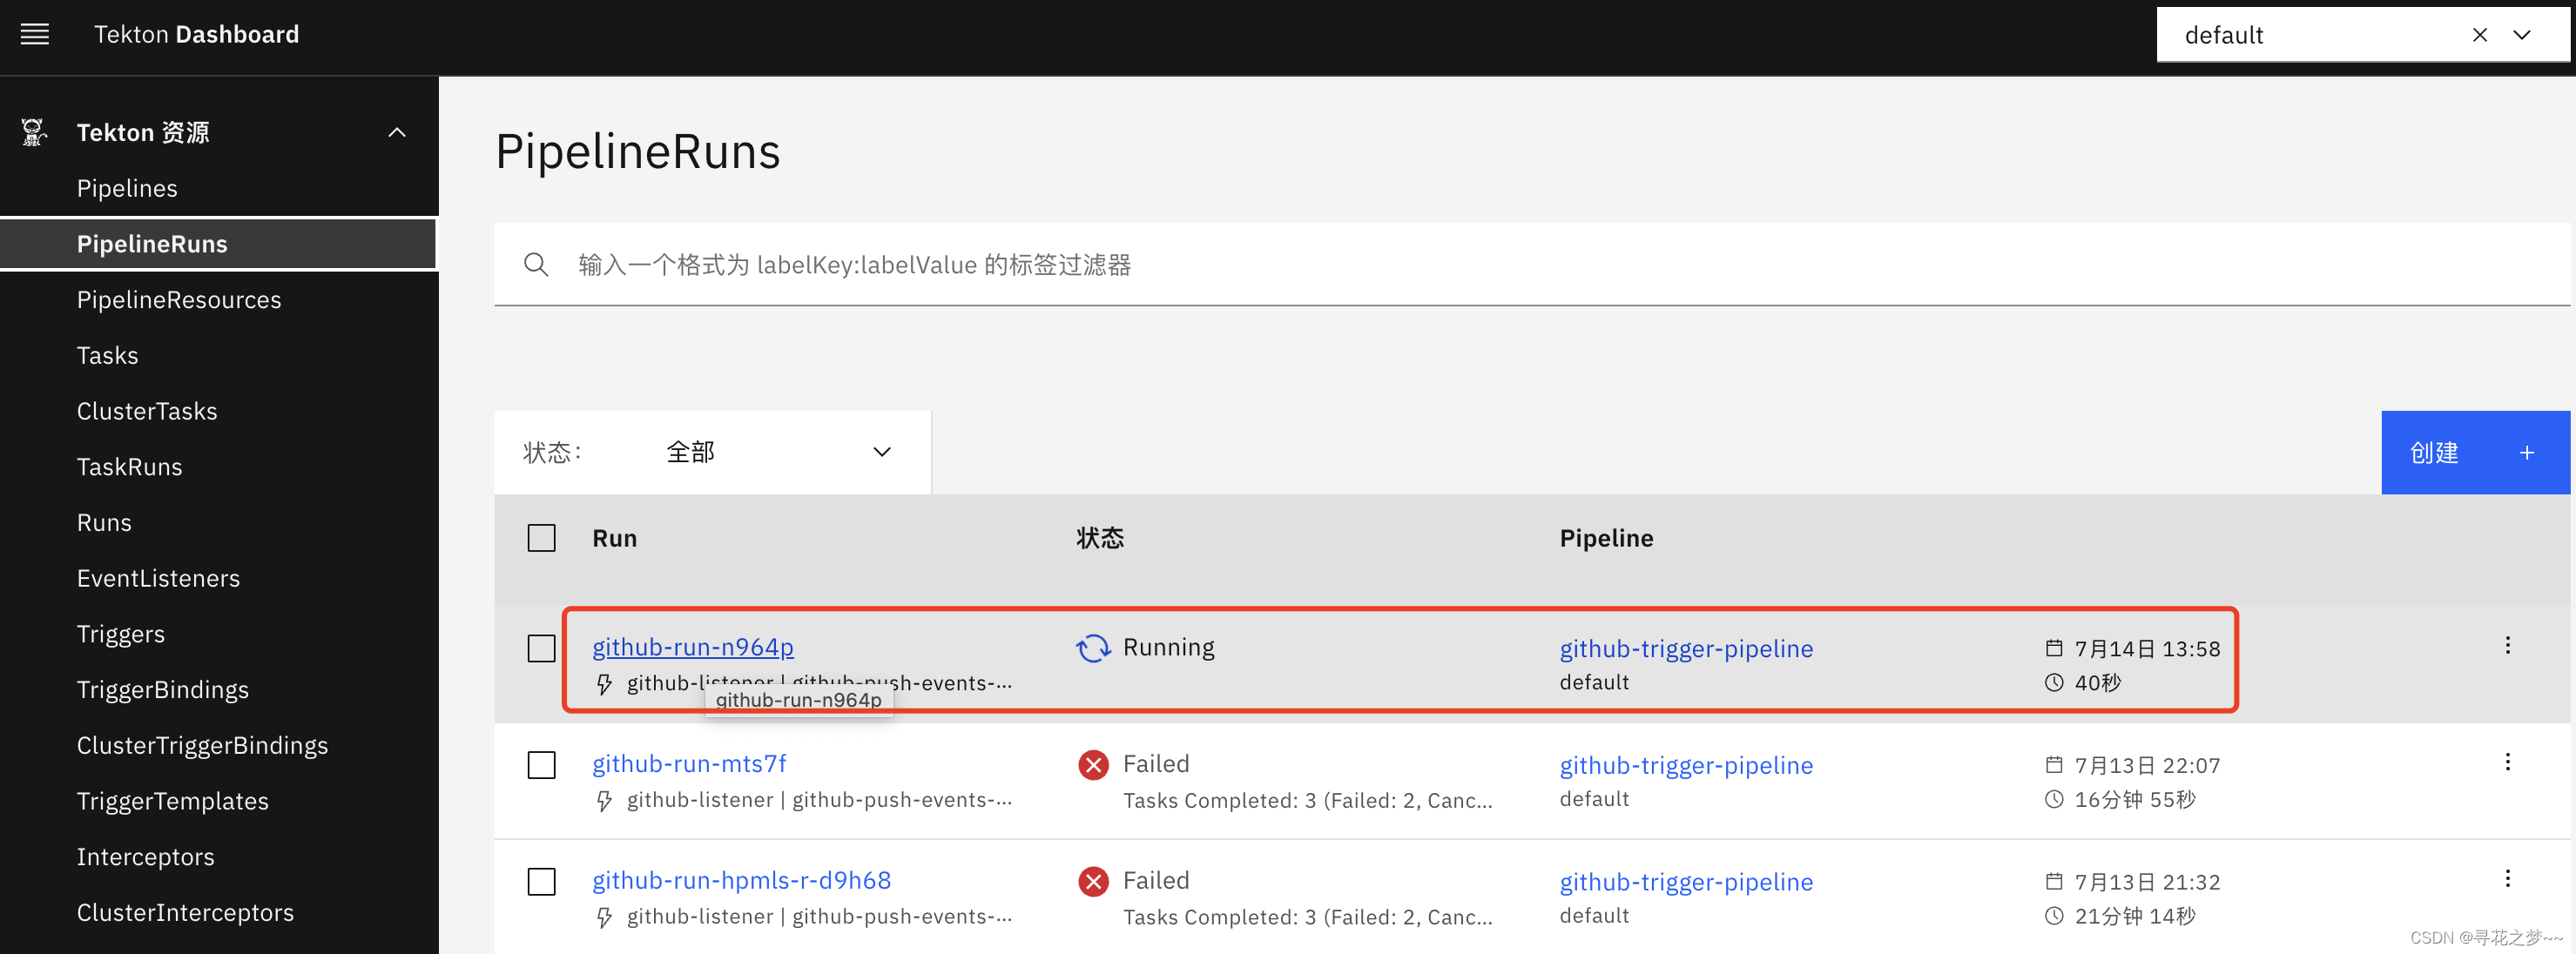Image resolution: width=2576 pixels, height=954 pixels.
Task: Click the 7月14日 13:58 timestamp text
Action: (x=2147, y=649)
